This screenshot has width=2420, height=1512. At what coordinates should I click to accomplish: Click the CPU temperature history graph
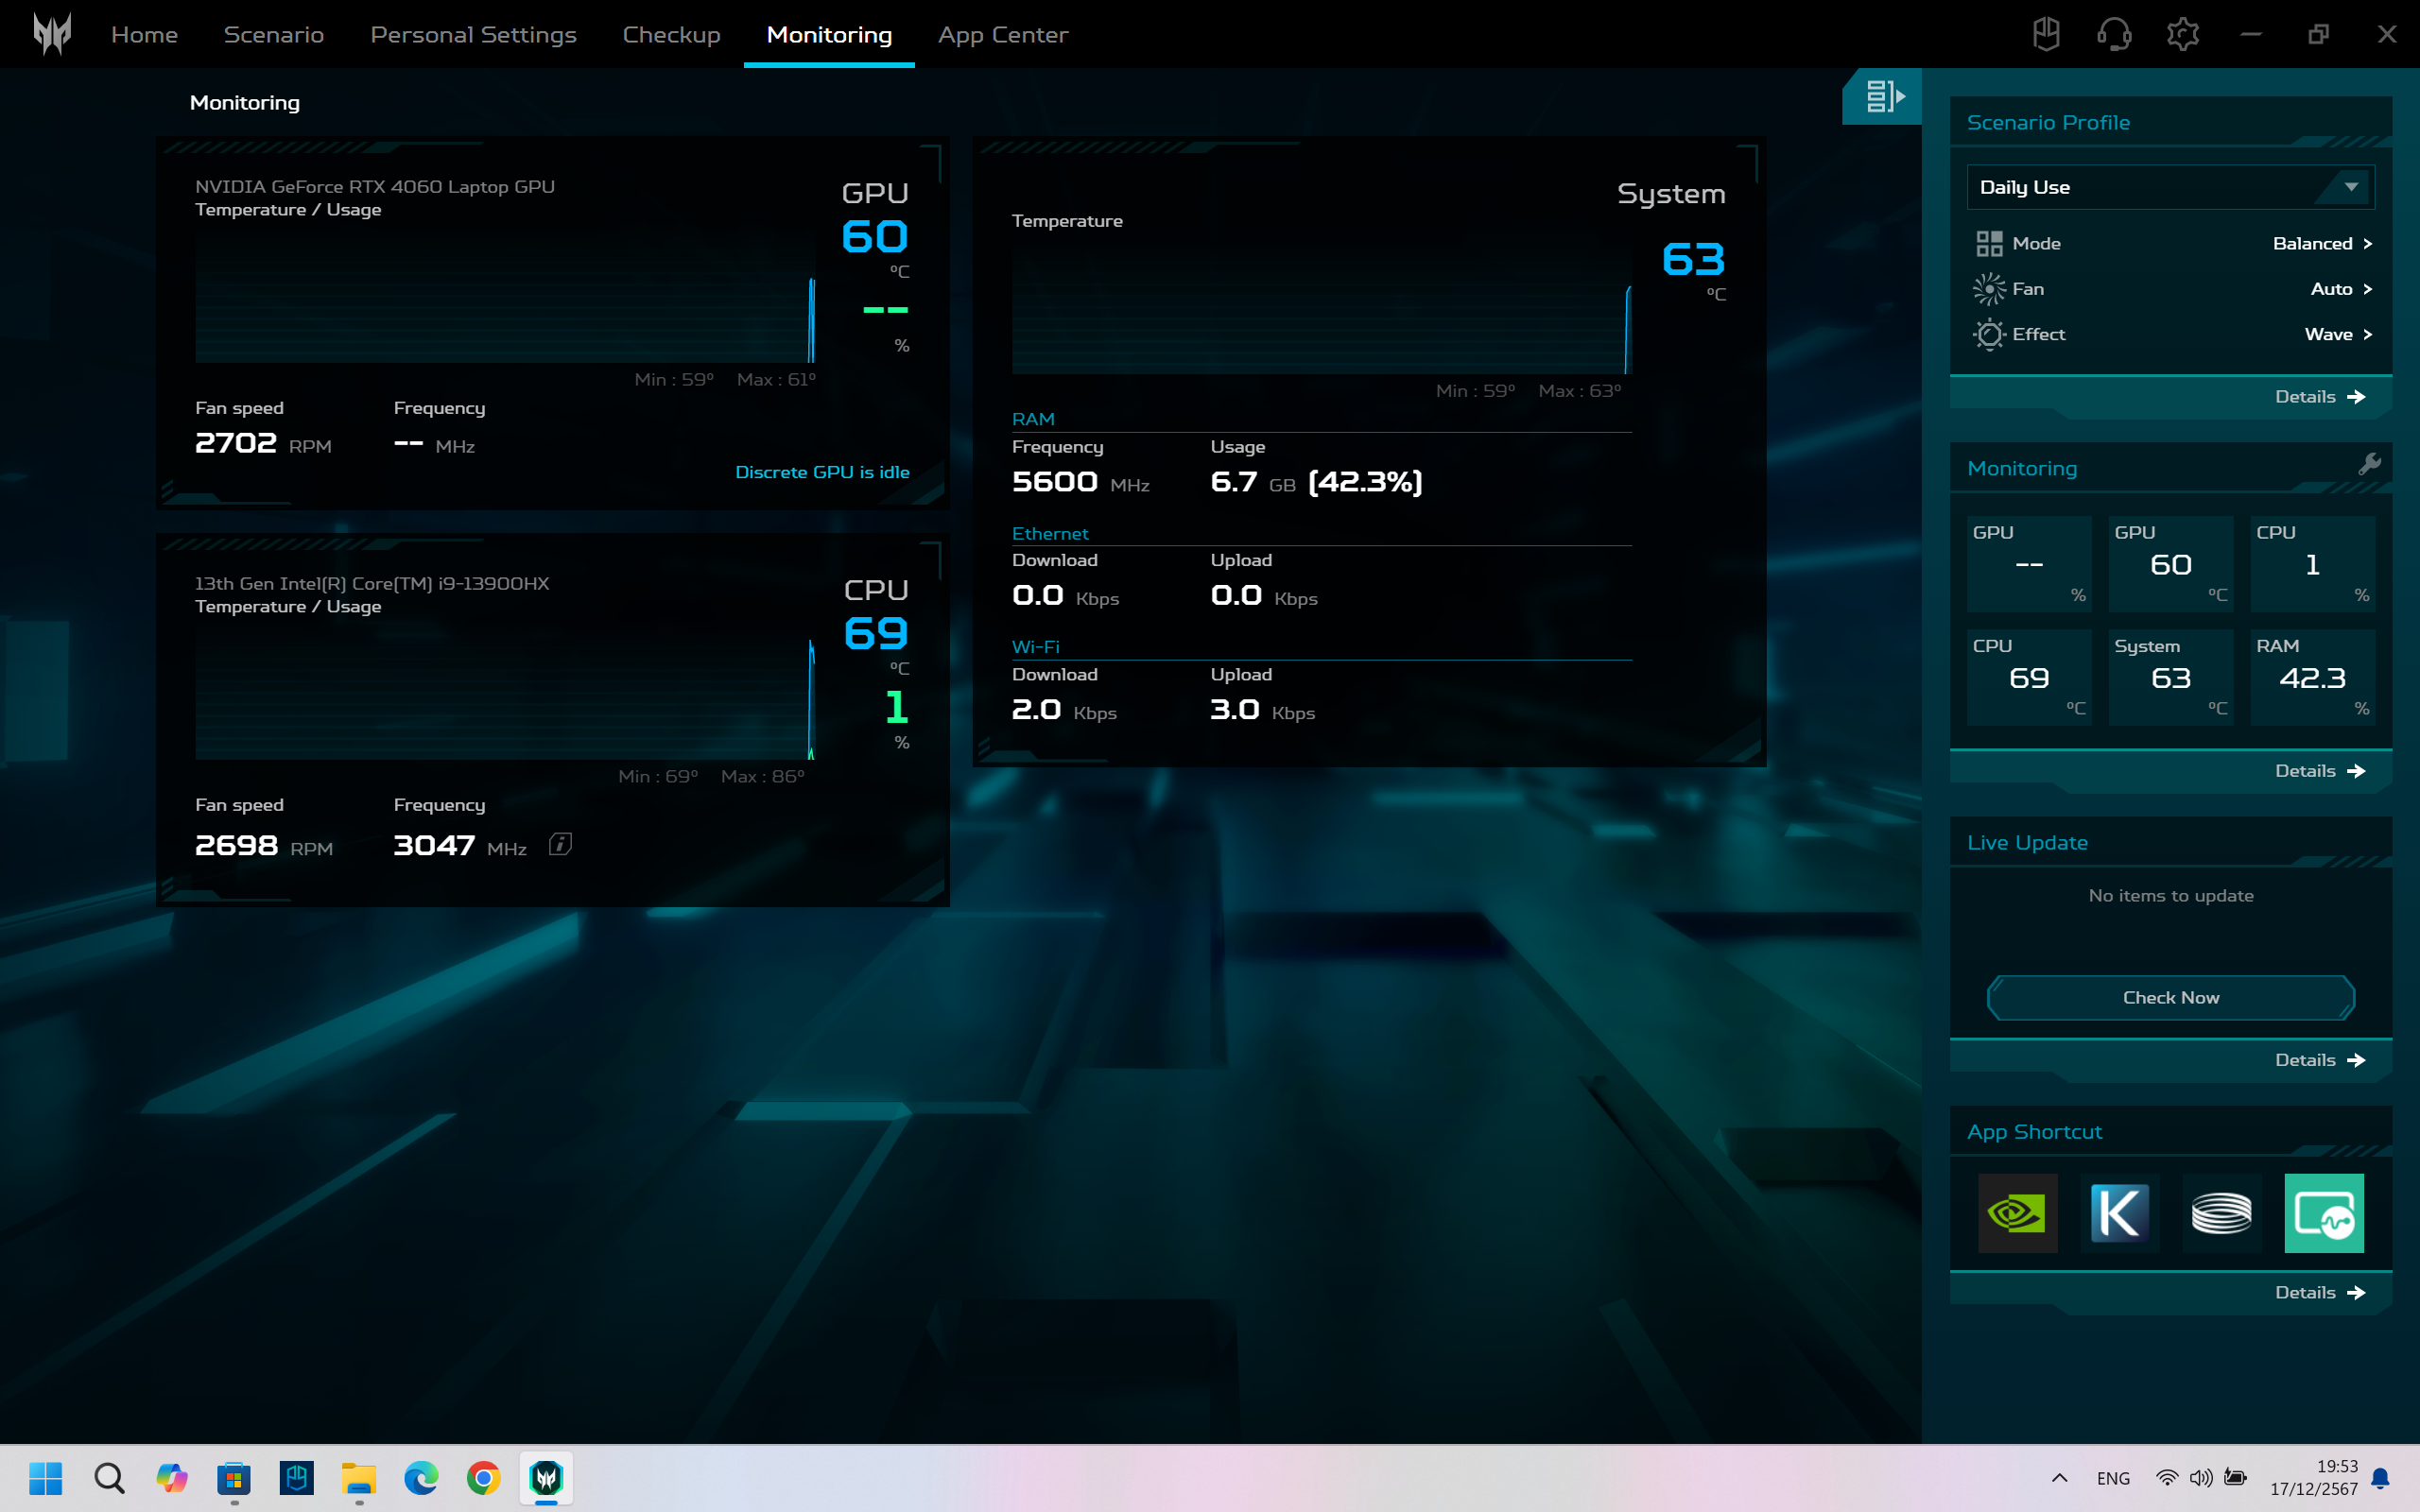click(505, 692)
